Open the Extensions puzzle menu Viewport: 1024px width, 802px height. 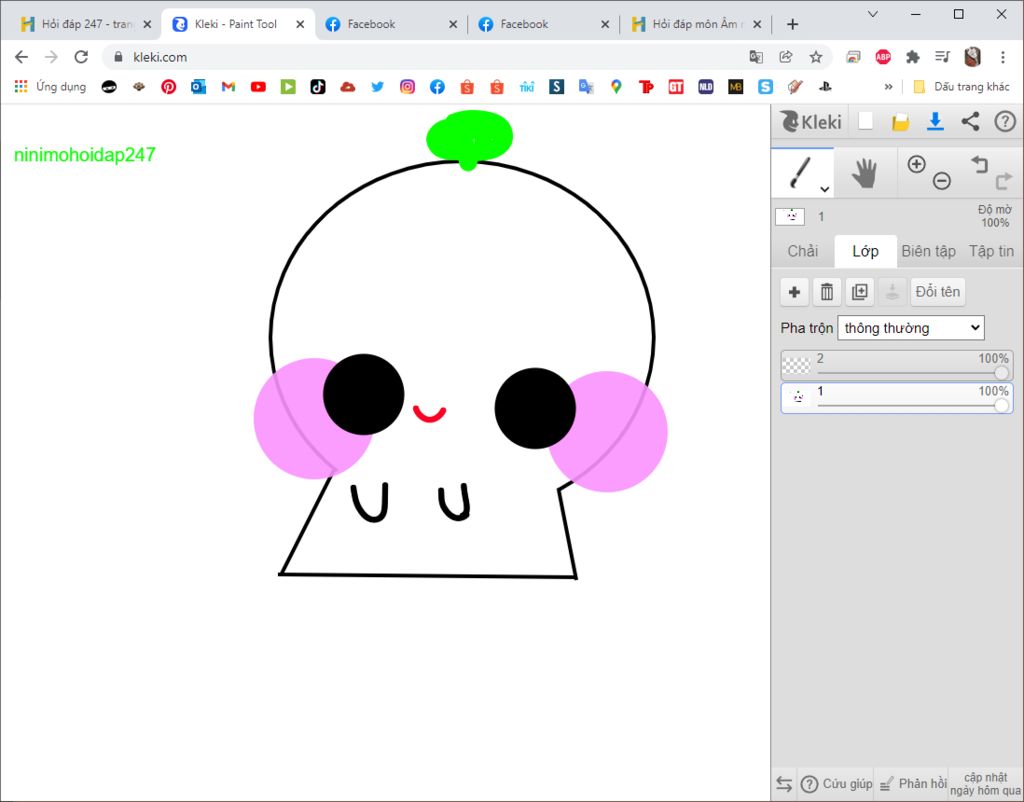pos(912,57)
